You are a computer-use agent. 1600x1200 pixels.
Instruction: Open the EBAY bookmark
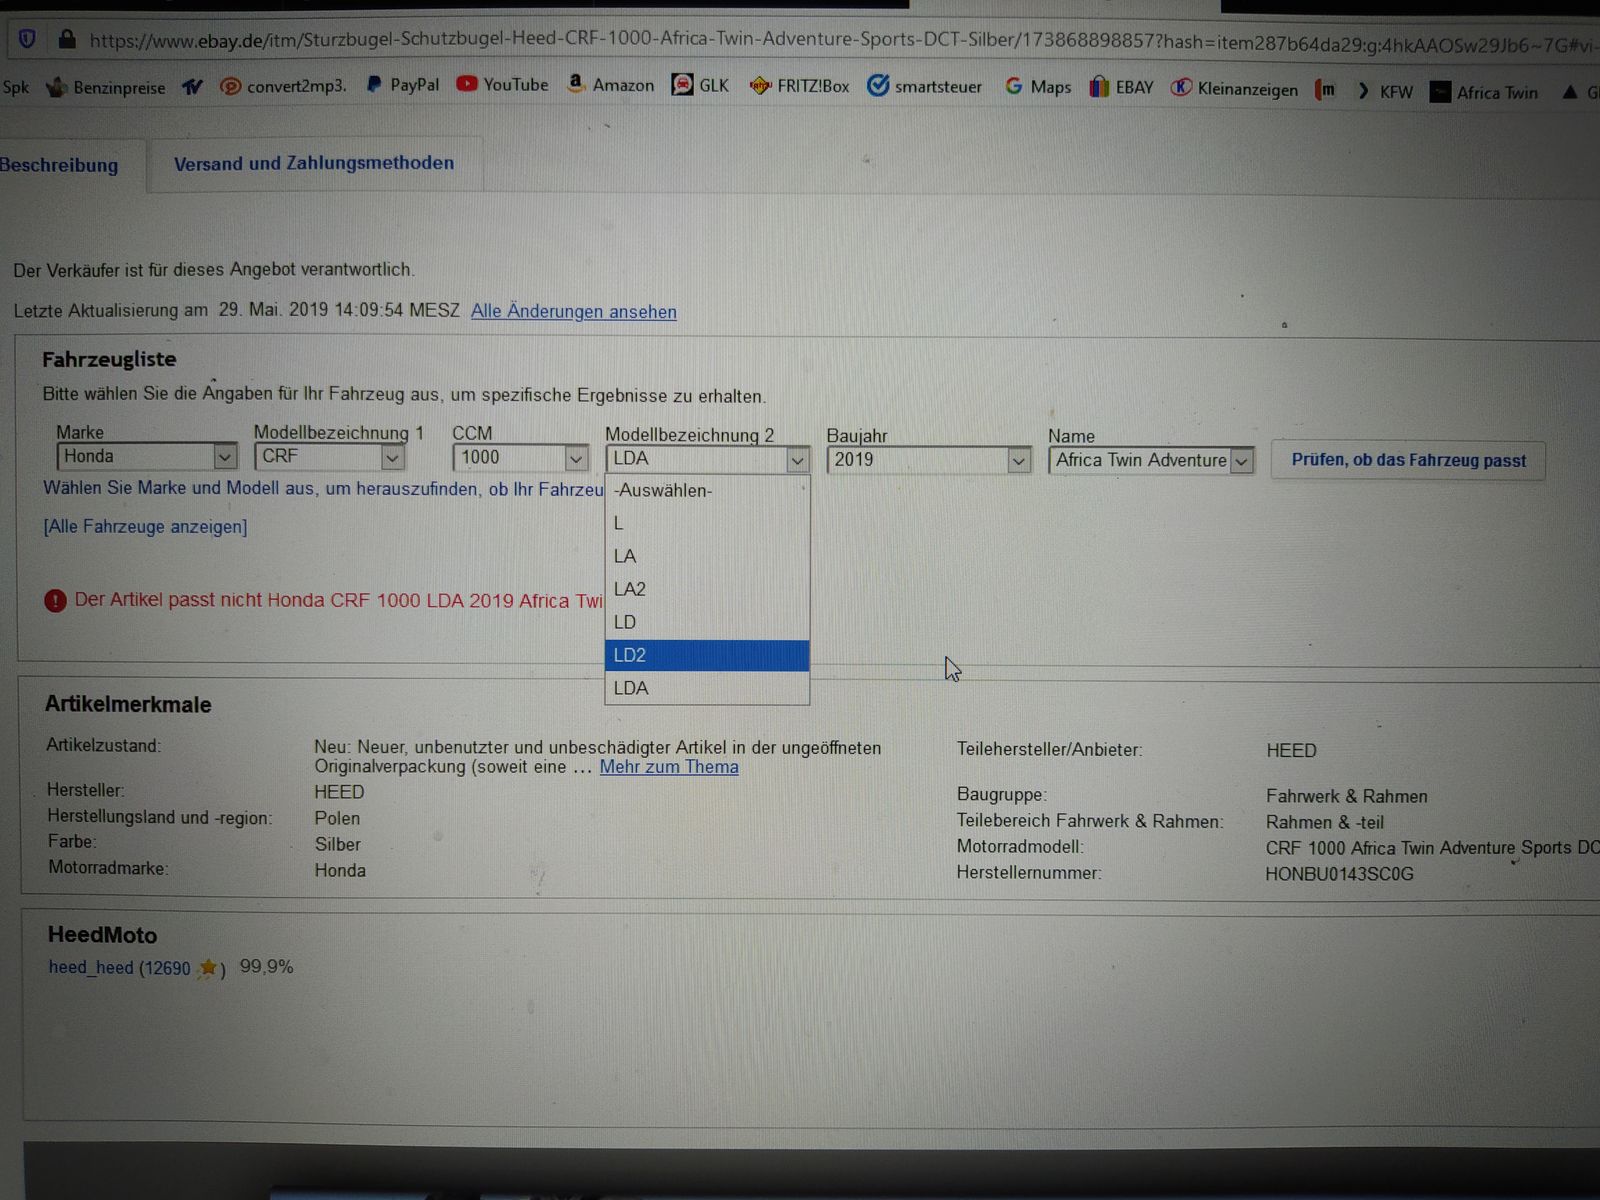pyautogui.click(x=1122, y=87)
